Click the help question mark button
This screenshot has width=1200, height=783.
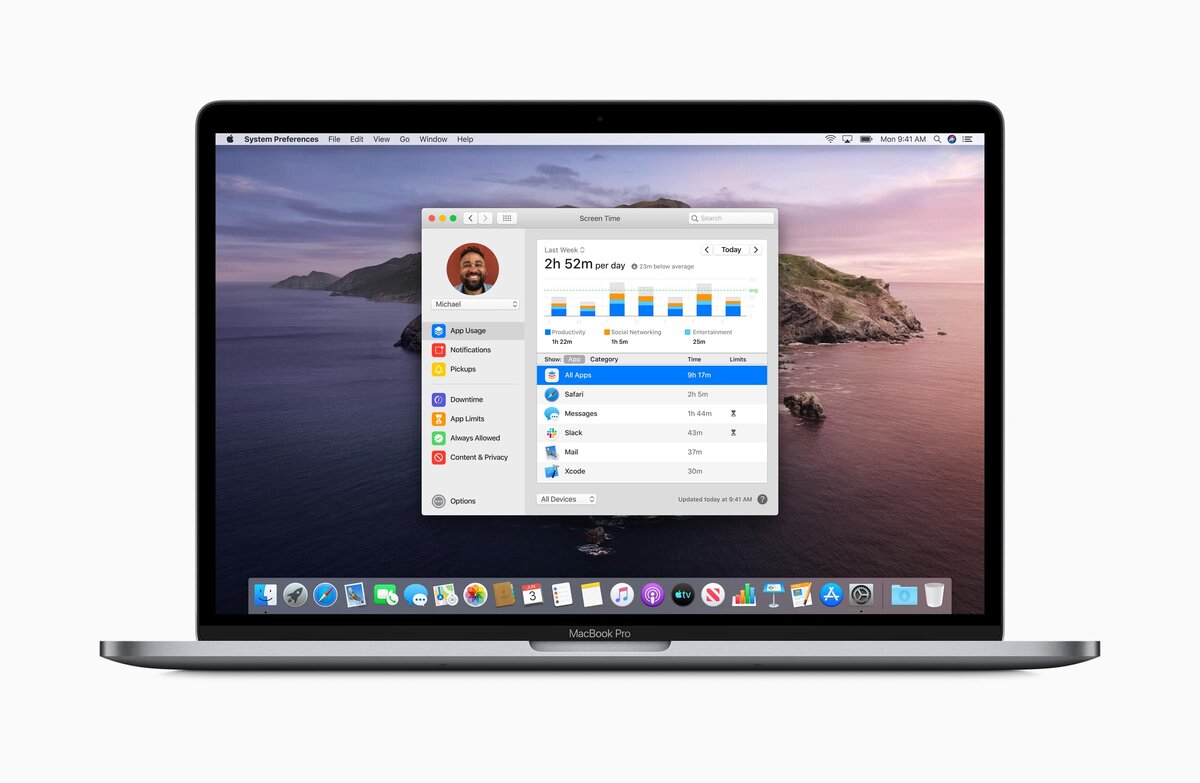coord(761,499)
